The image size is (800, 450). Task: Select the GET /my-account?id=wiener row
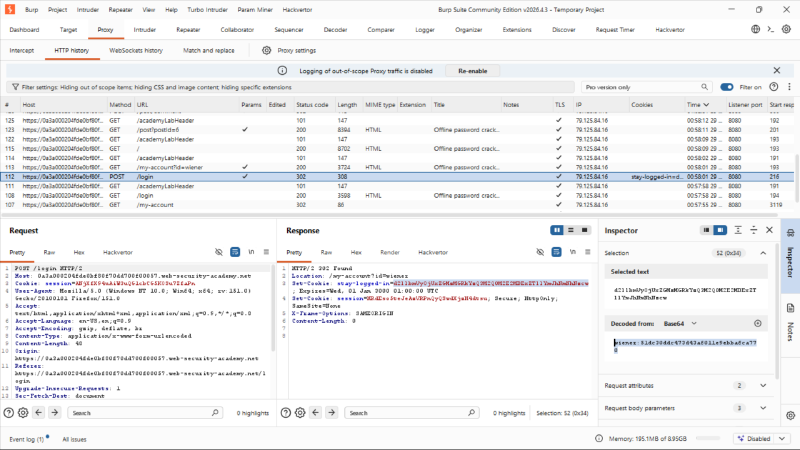397,167
